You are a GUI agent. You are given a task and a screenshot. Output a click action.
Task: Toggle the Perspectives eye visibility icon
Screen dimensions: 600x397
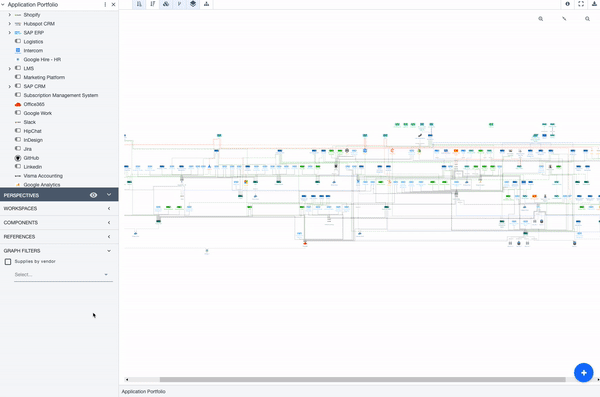click(x=93, y=195)
